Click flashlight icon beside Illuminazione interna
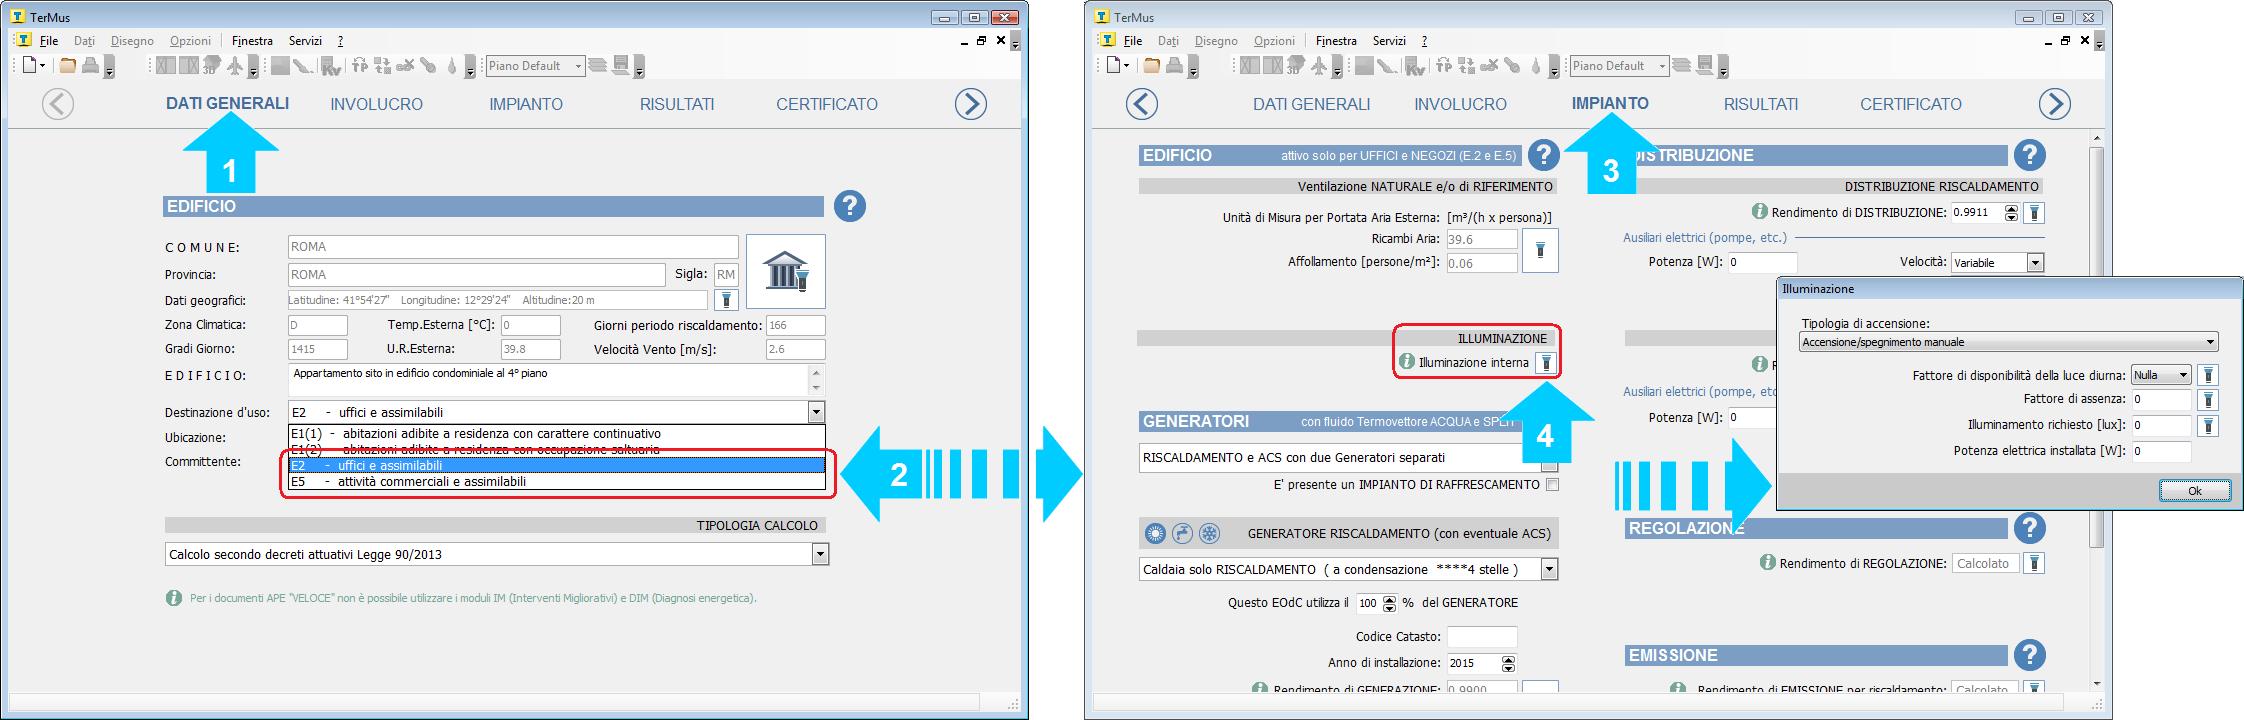Screen dimensions: 2244x720 (1545, 363)
